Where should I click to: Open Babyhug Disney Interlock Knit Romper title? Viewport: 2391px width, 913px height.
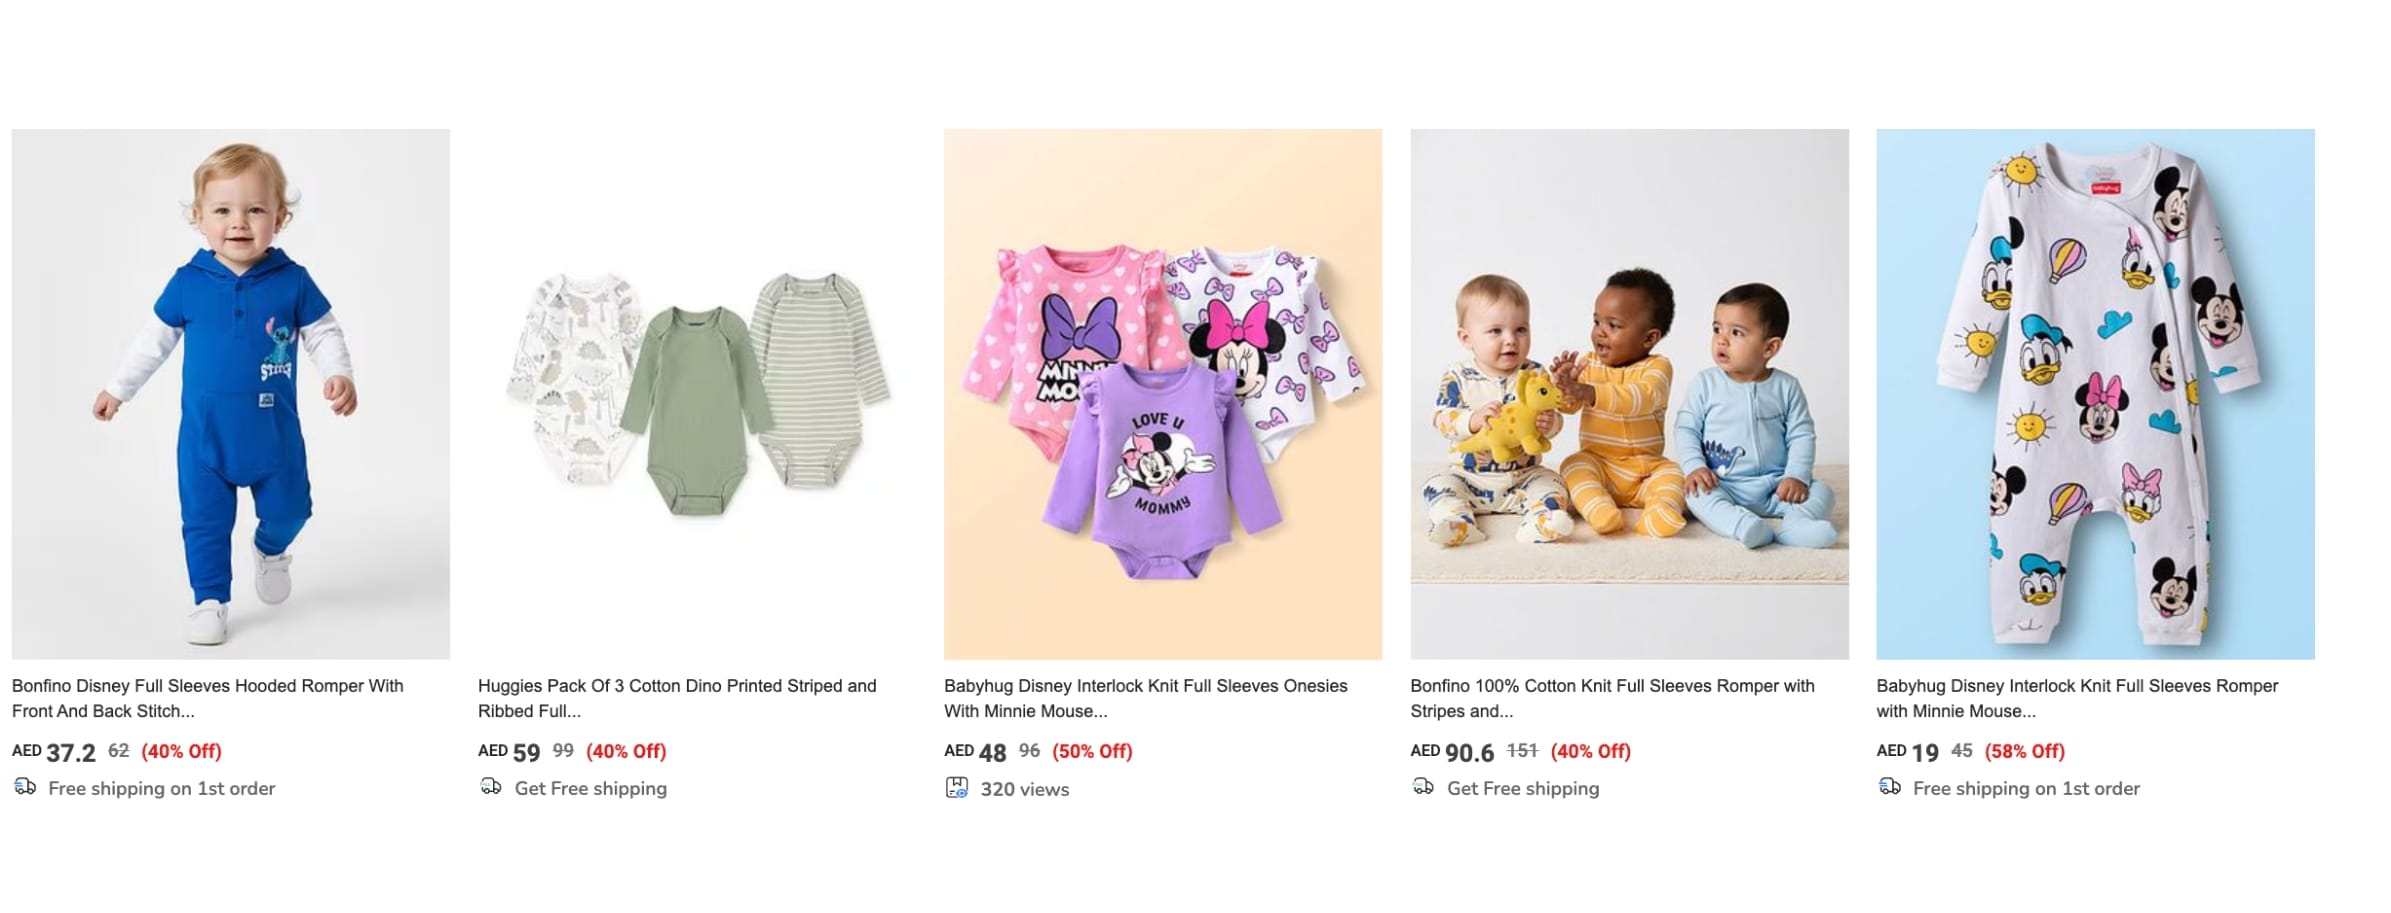click(2076, 698)
